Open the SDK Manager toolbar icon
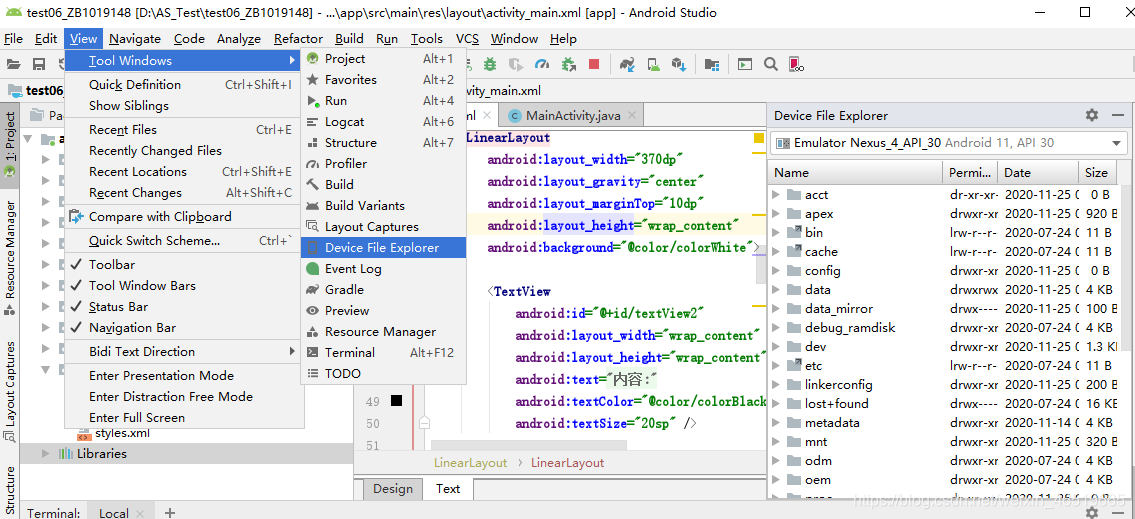1135x519 pixels. tap(678, 64)
